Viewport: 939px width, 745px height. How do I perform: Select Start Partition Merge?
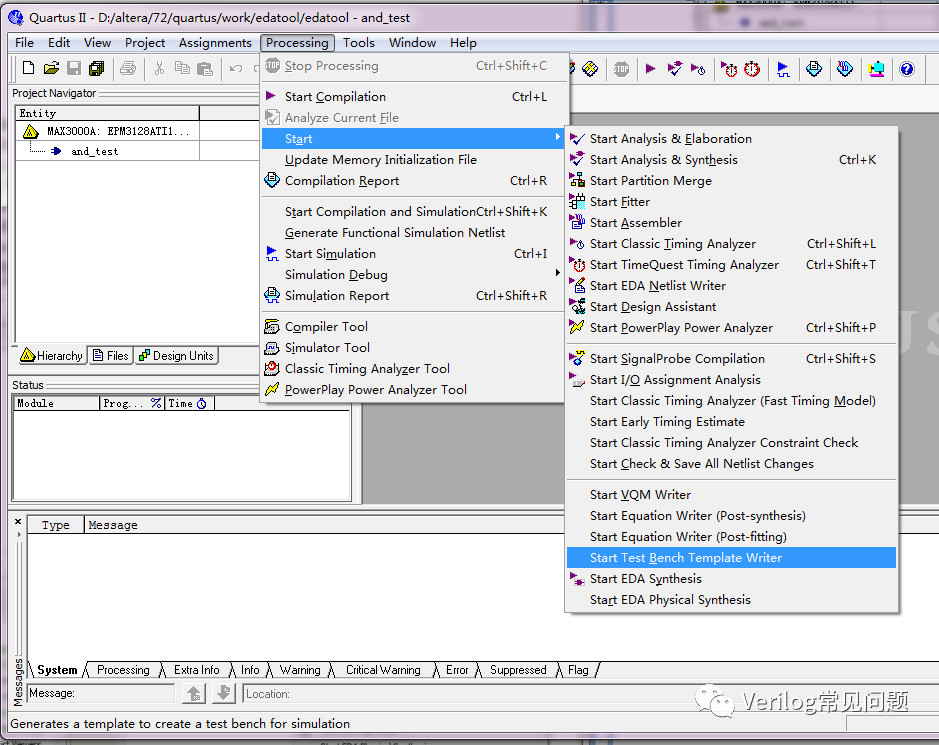click(731, 180)
